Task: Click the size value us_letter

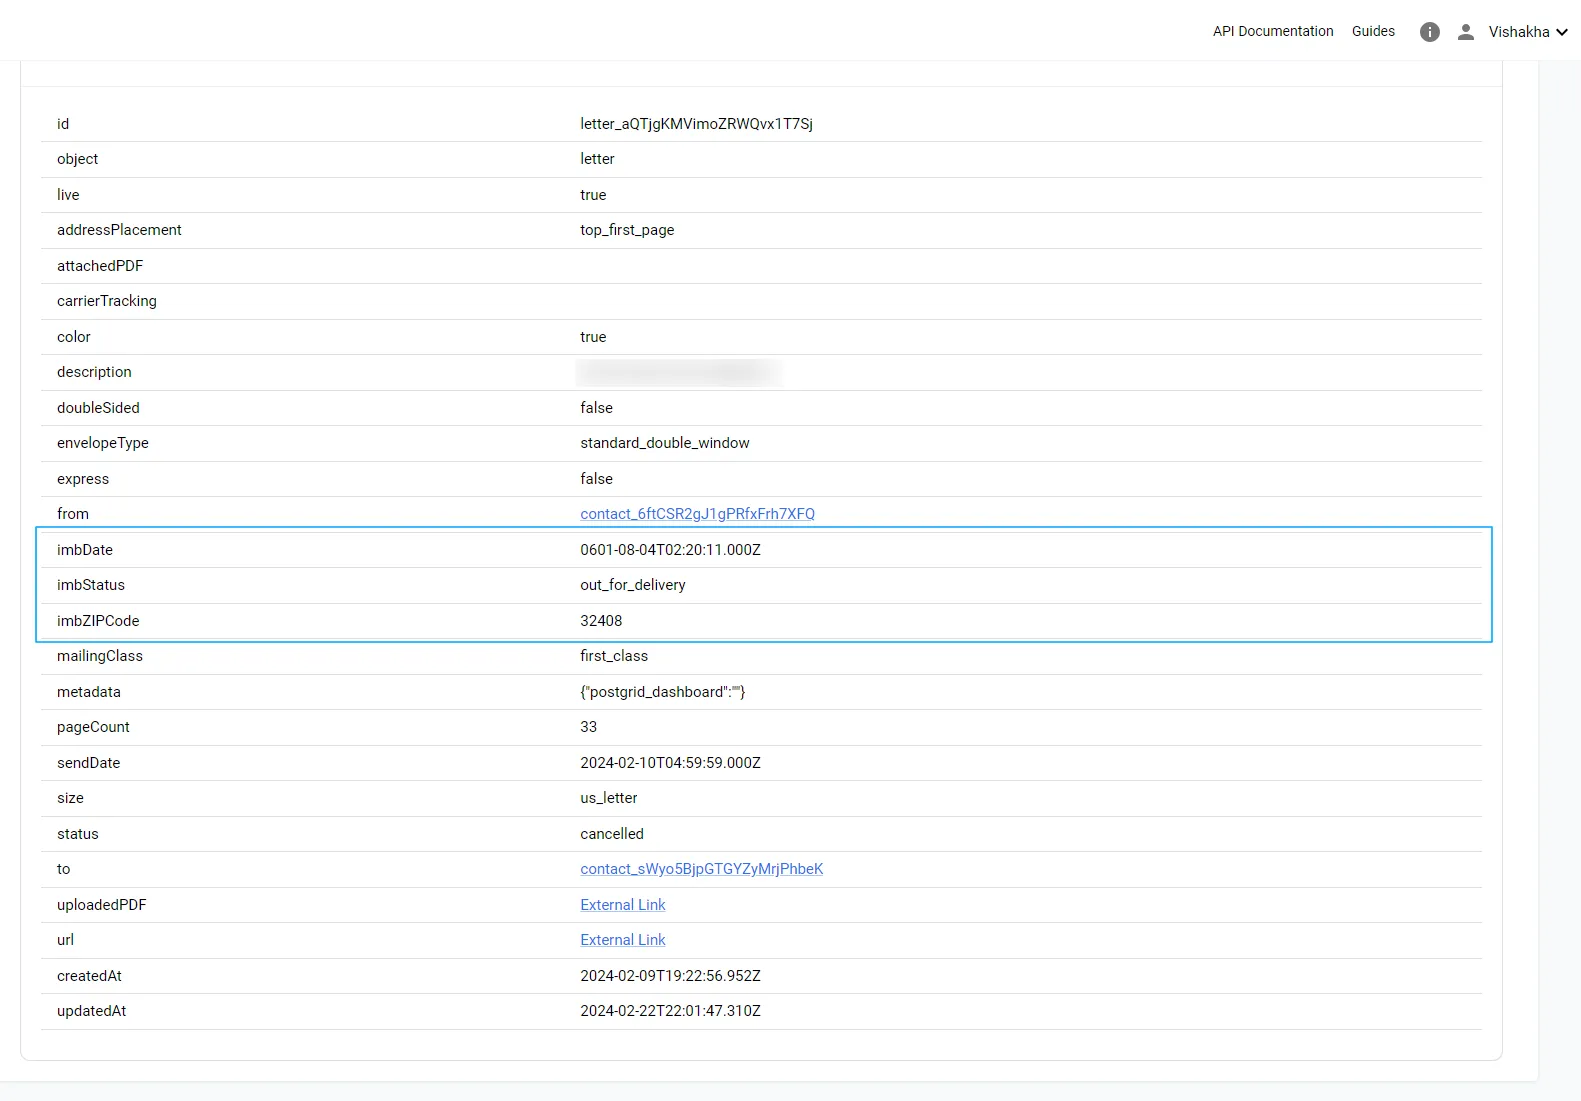Action: [608, 798]
